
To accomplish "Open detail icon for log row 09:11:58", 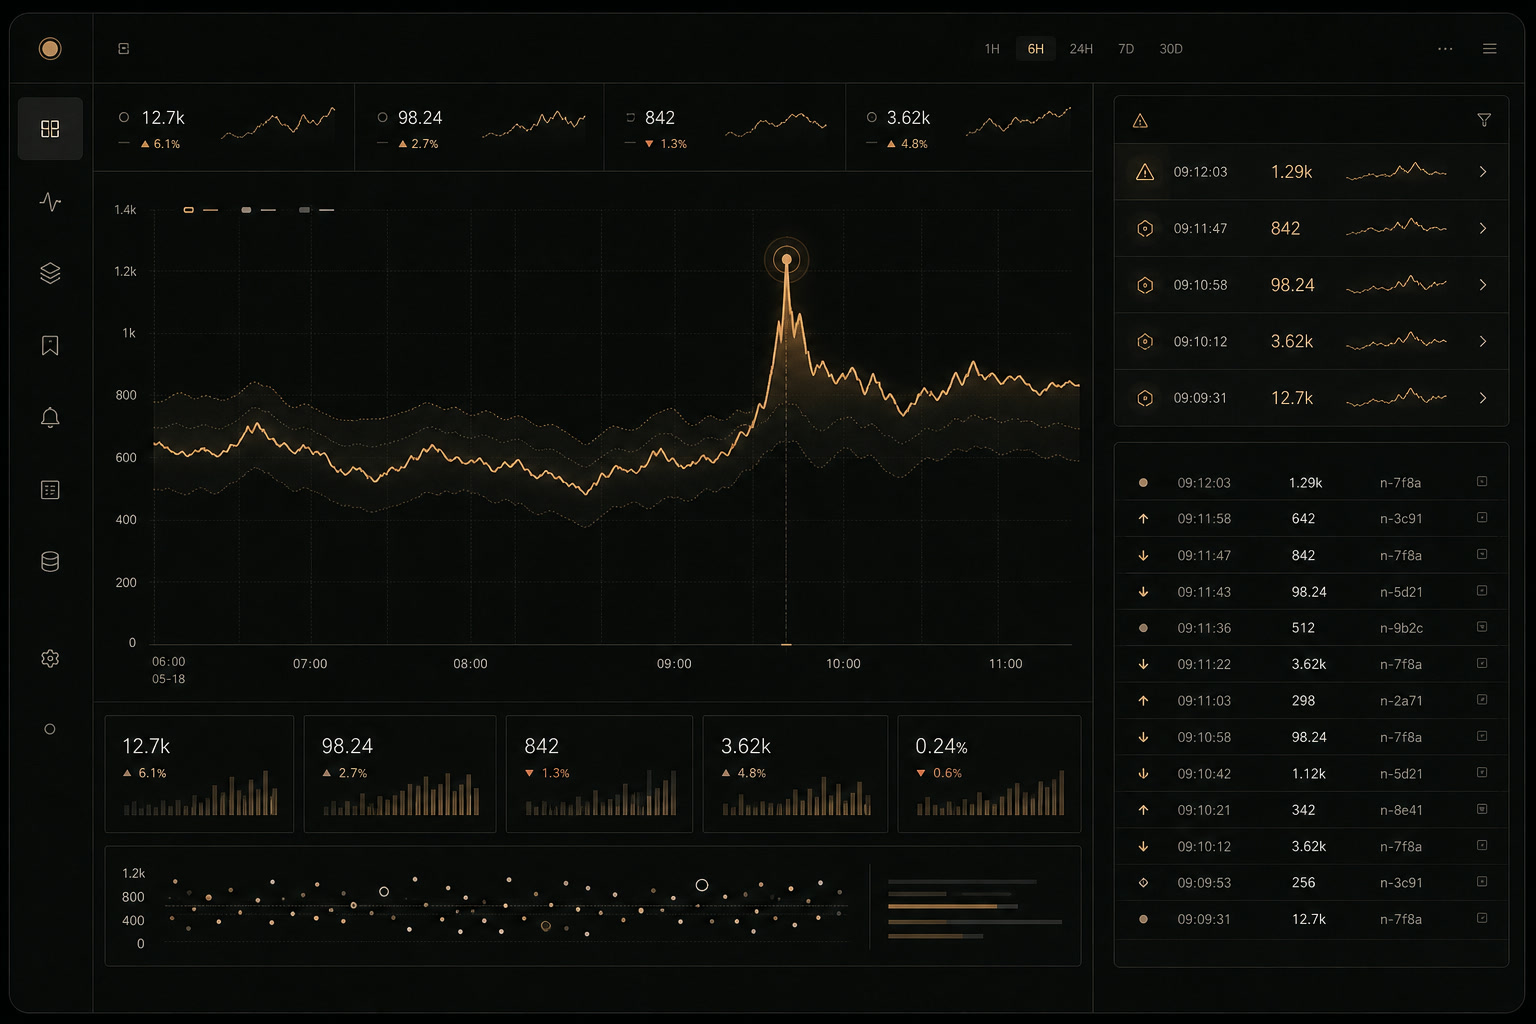I will coord(1482,518).
